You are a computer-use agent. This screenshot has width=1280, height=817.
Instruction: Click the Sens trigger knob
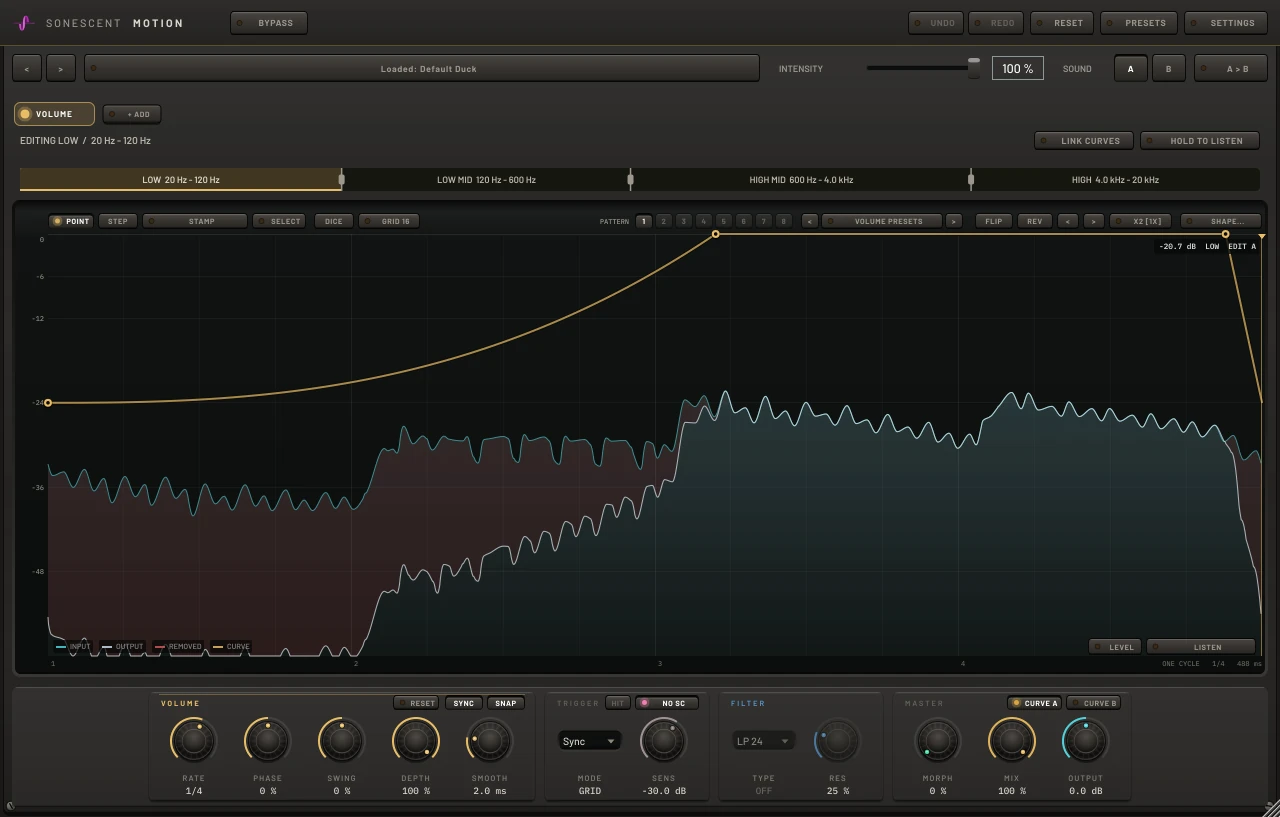(663, 741)
